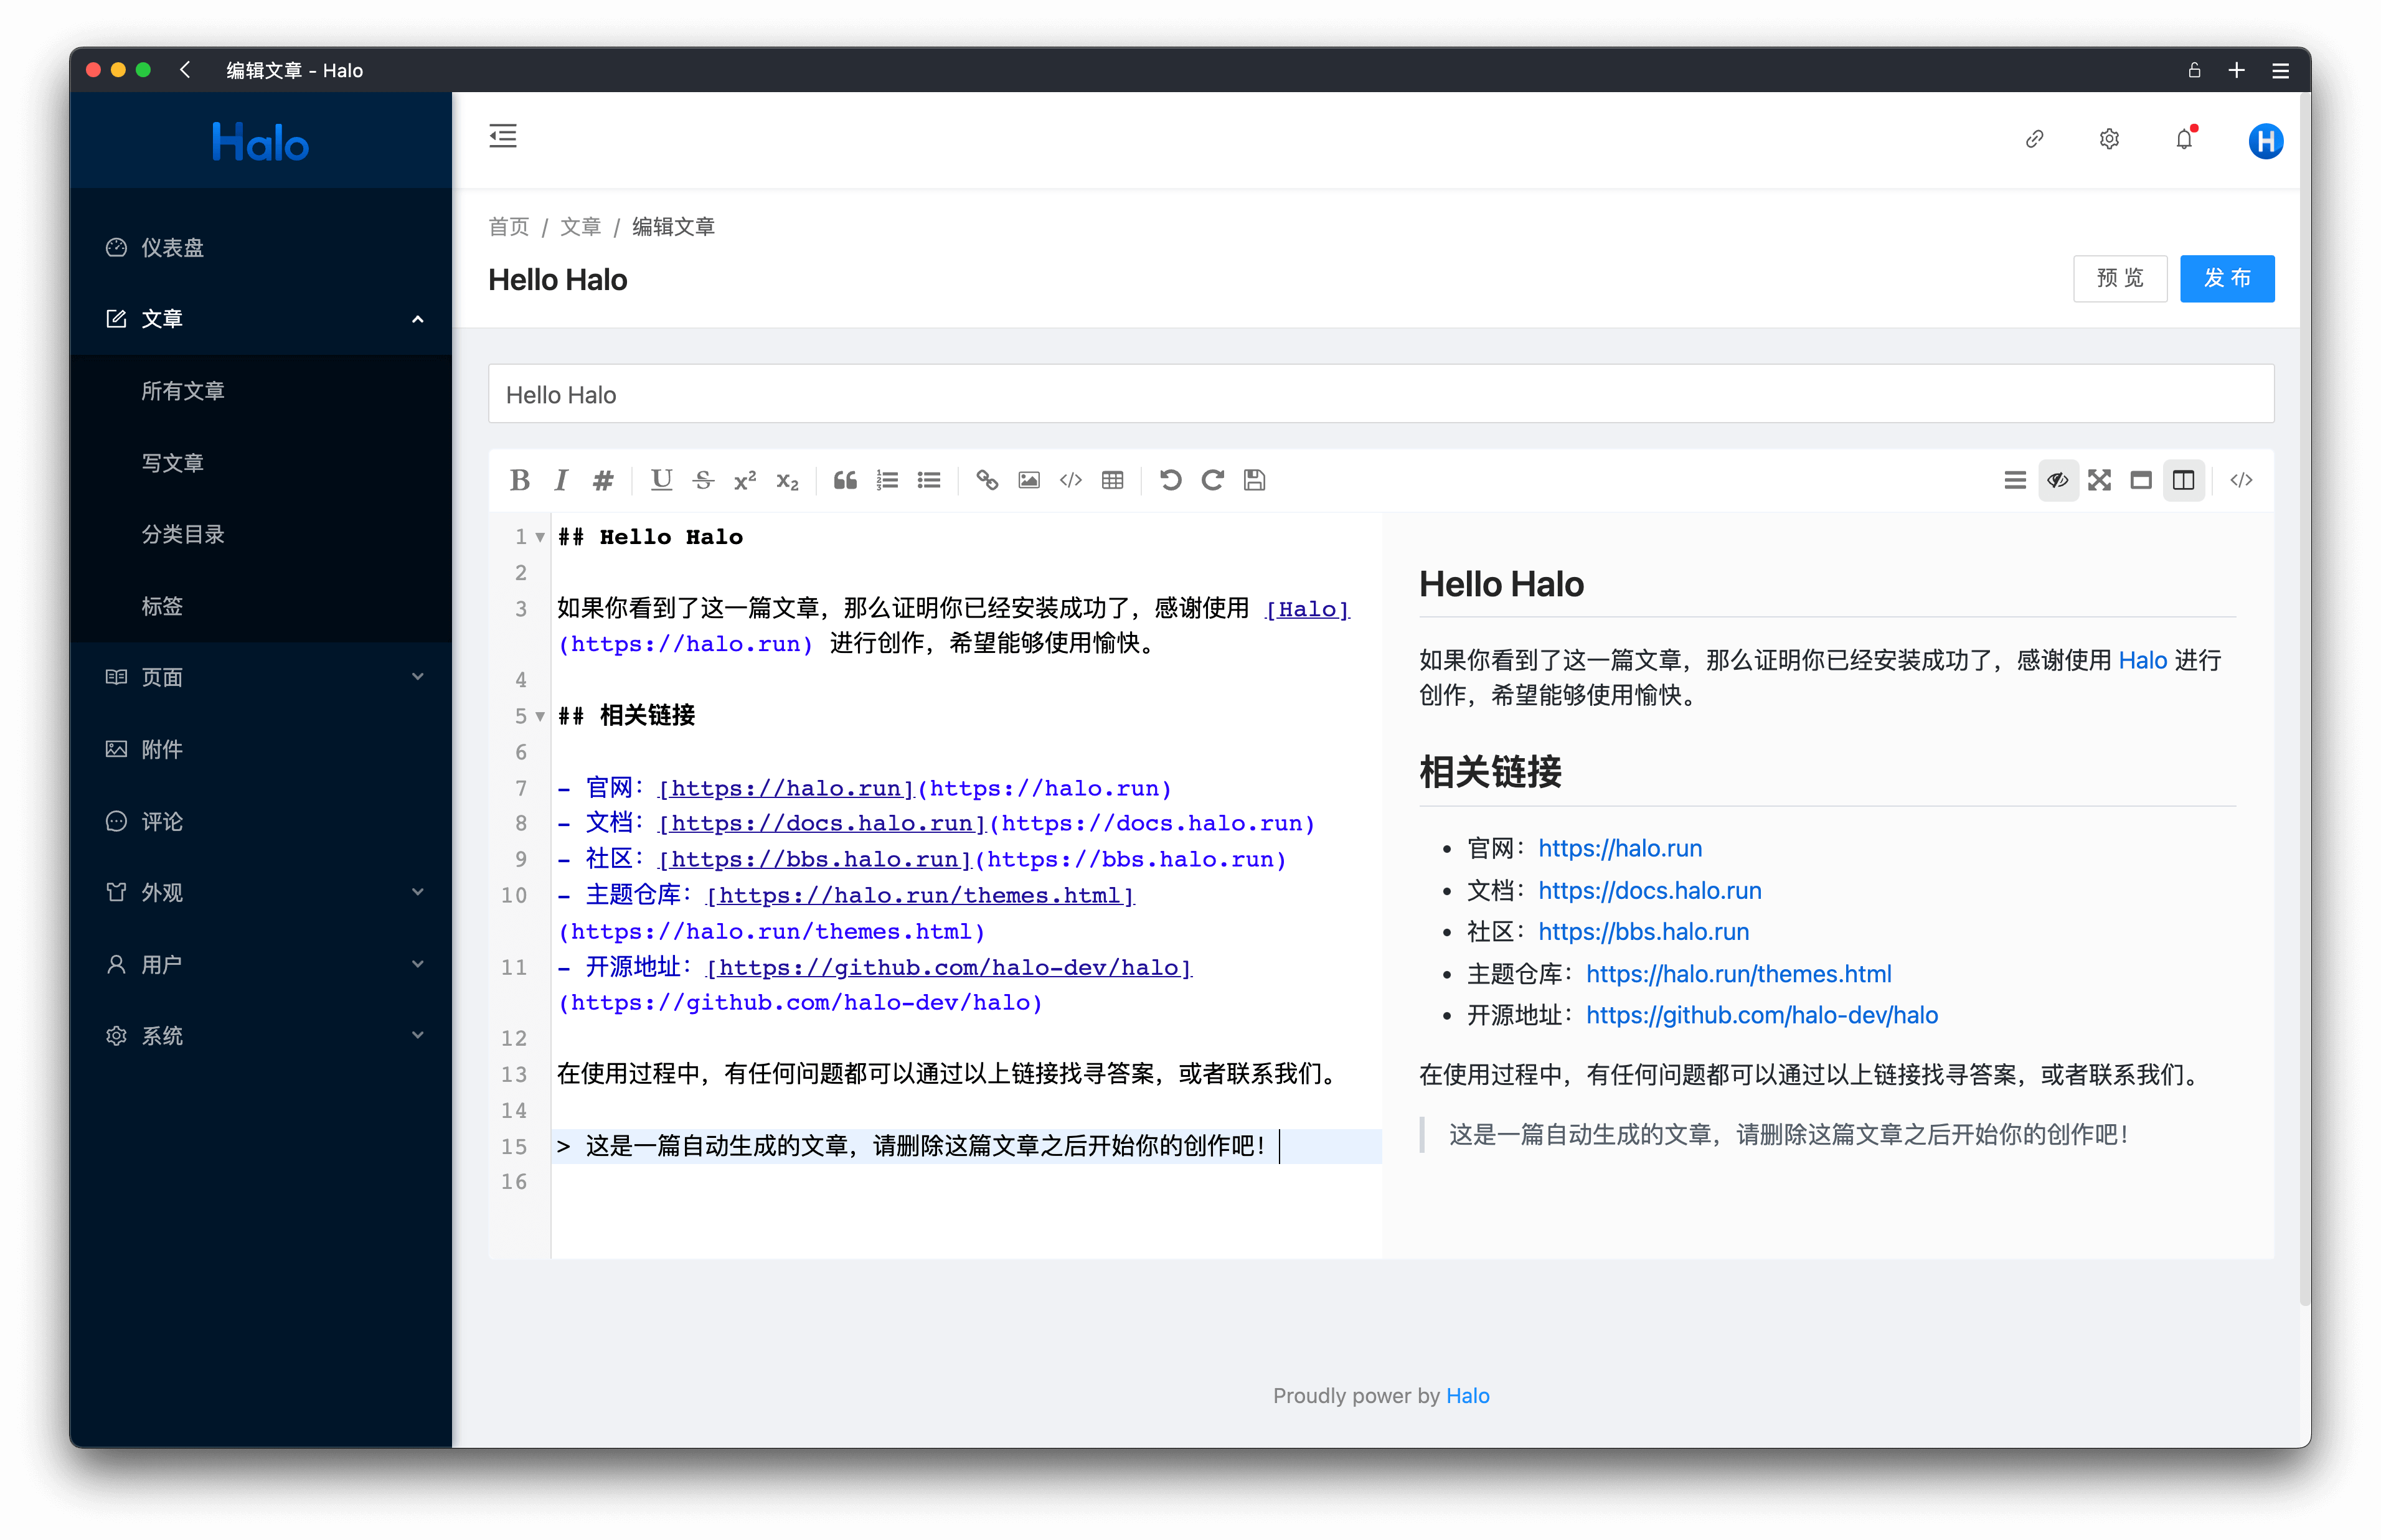Undo the last edit
This screenshot has height=1540, width=2381.
coord(1170,480)
